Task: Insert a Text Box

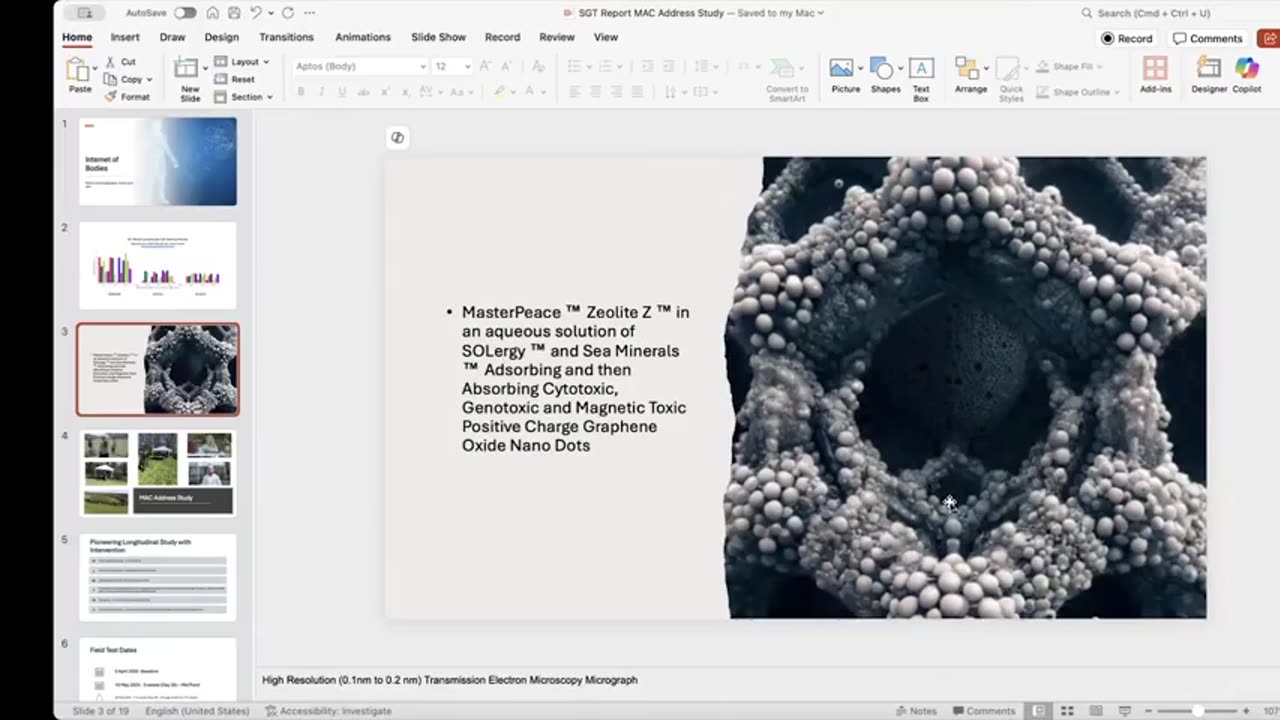Action: click(921, 79)
